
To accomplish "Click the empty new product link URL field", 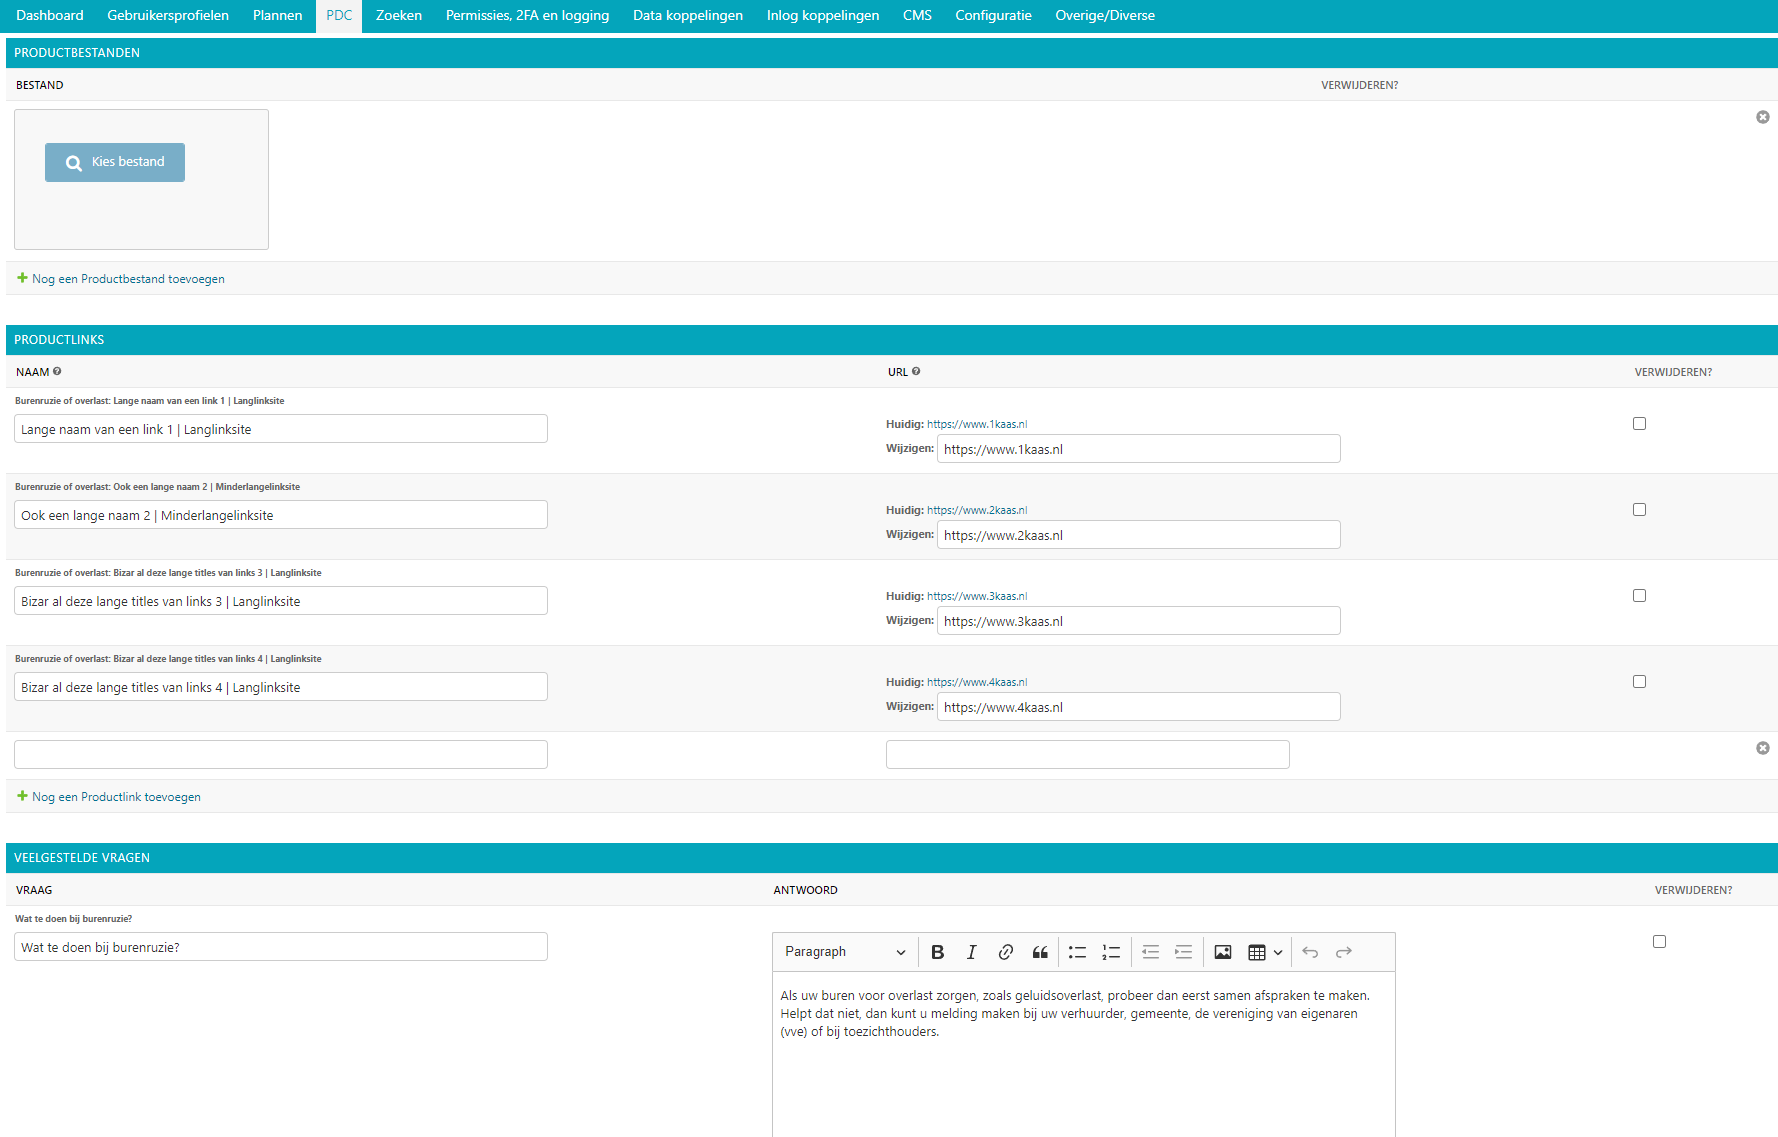I will click(x=1087, y=755).
